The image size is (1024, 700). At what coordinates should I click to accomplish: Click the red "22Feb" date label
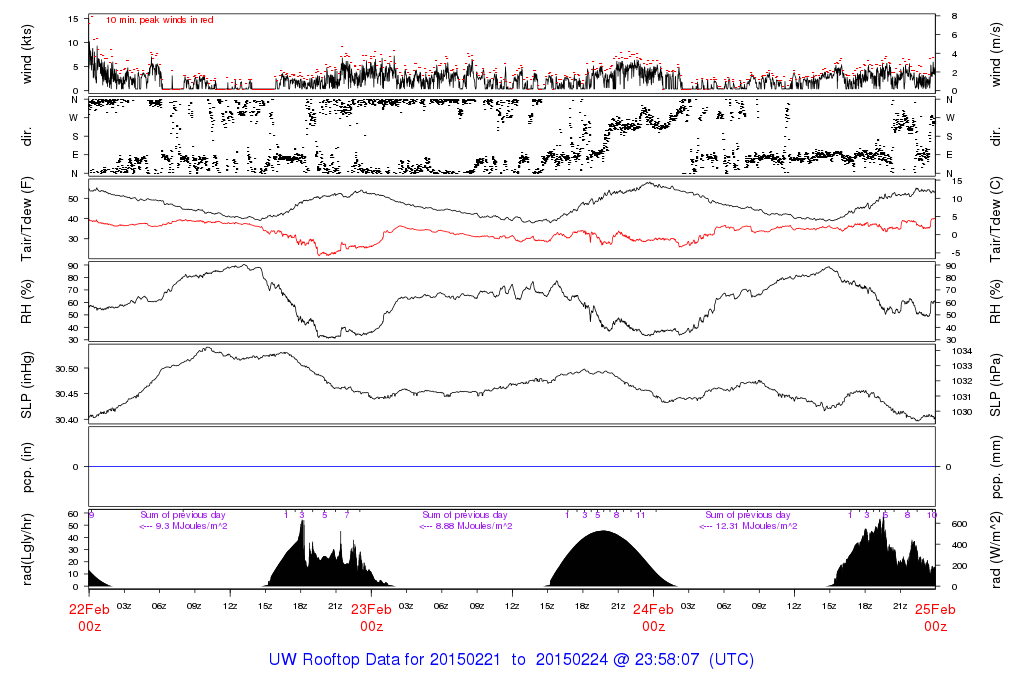click(x=89, y=609)
